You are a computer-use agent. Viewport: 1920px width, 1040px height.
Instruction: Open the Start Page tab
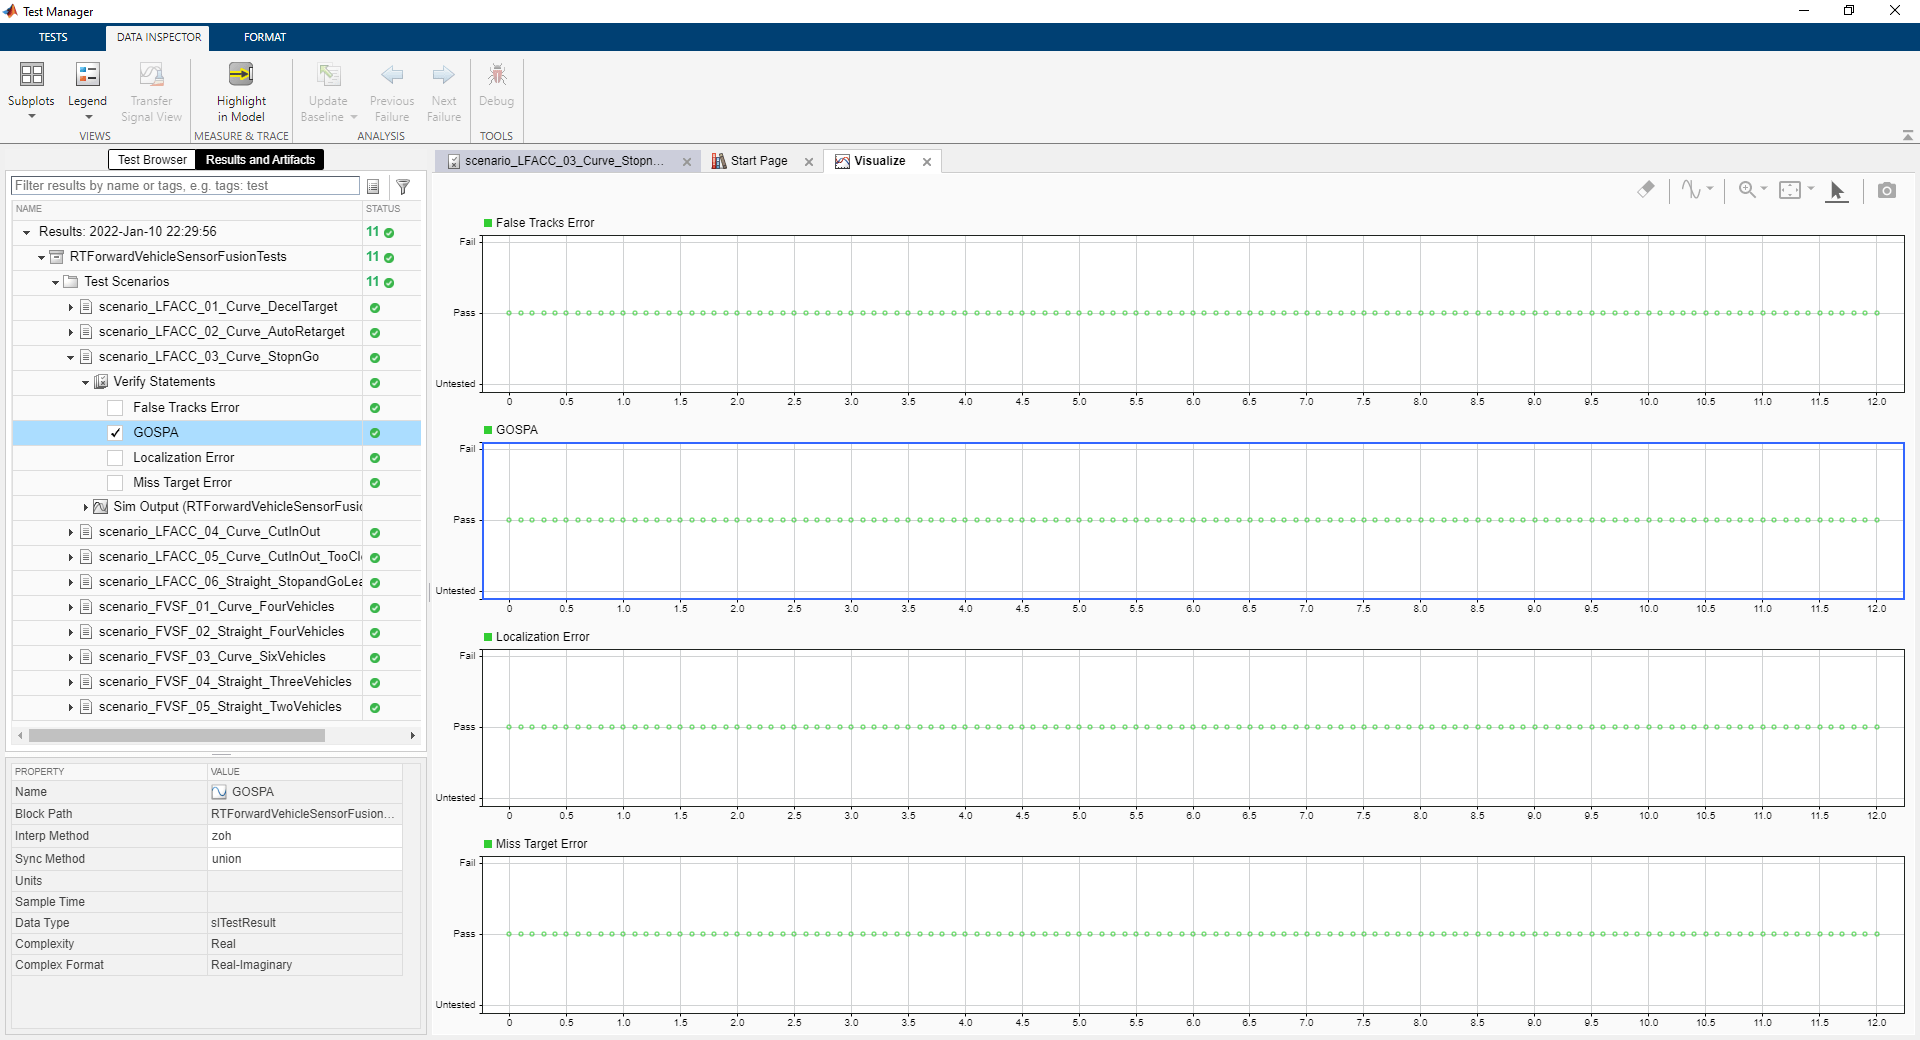point(758,161)
